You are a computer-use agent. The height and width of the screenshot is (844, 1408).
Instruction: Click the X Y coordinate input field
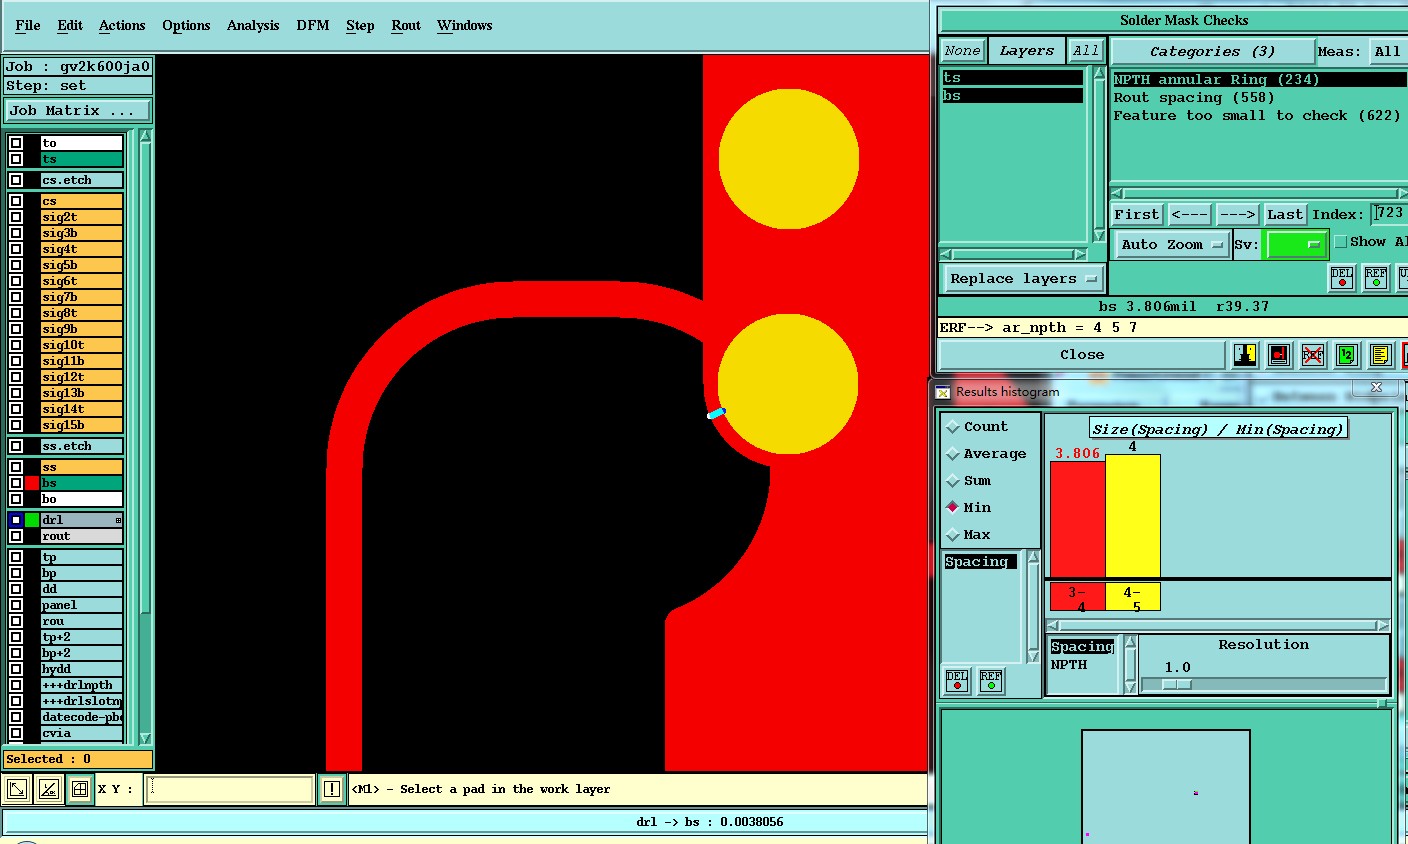click(x=229, y=789)
